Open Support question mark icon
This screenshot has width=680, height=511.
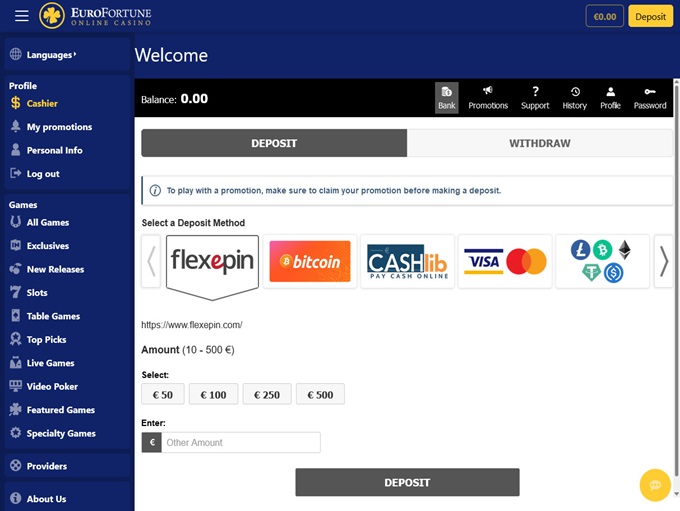click(535, 98)
